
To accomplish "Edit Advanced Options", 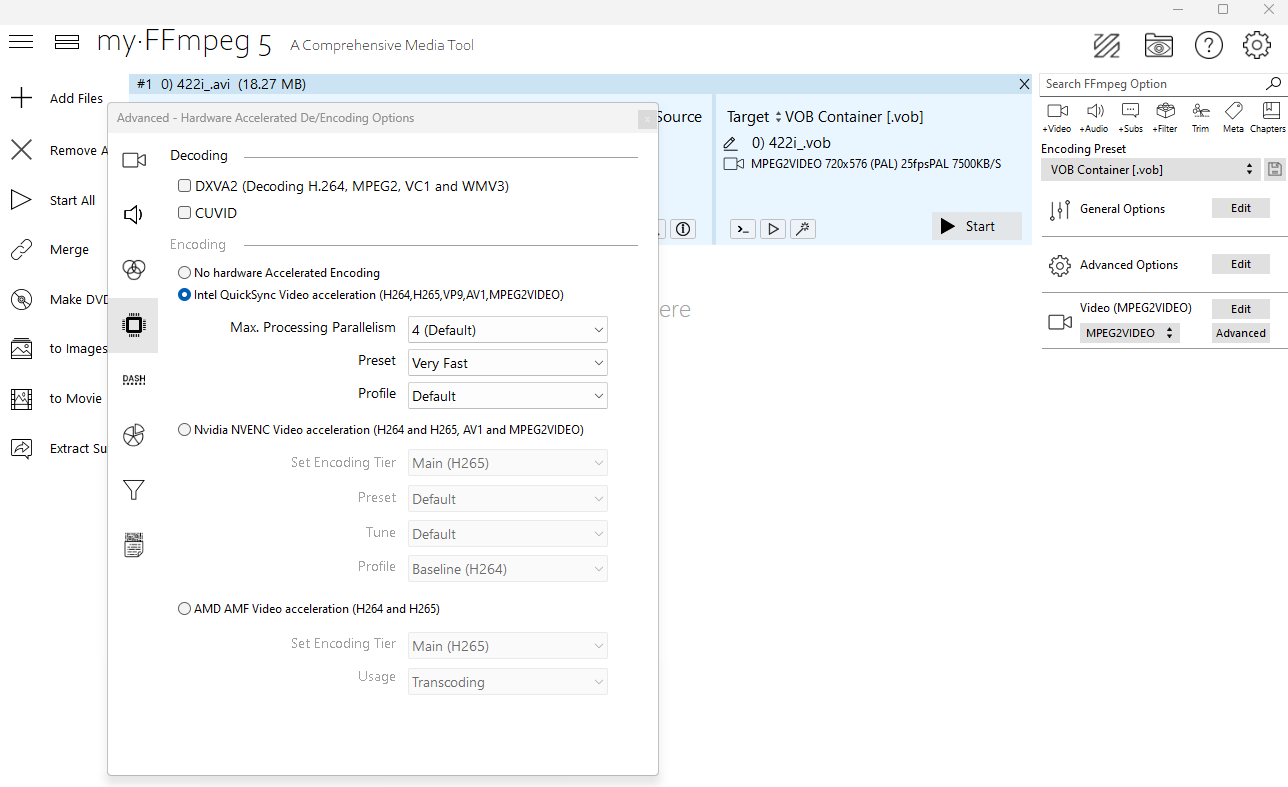I will pos(1241,264).
